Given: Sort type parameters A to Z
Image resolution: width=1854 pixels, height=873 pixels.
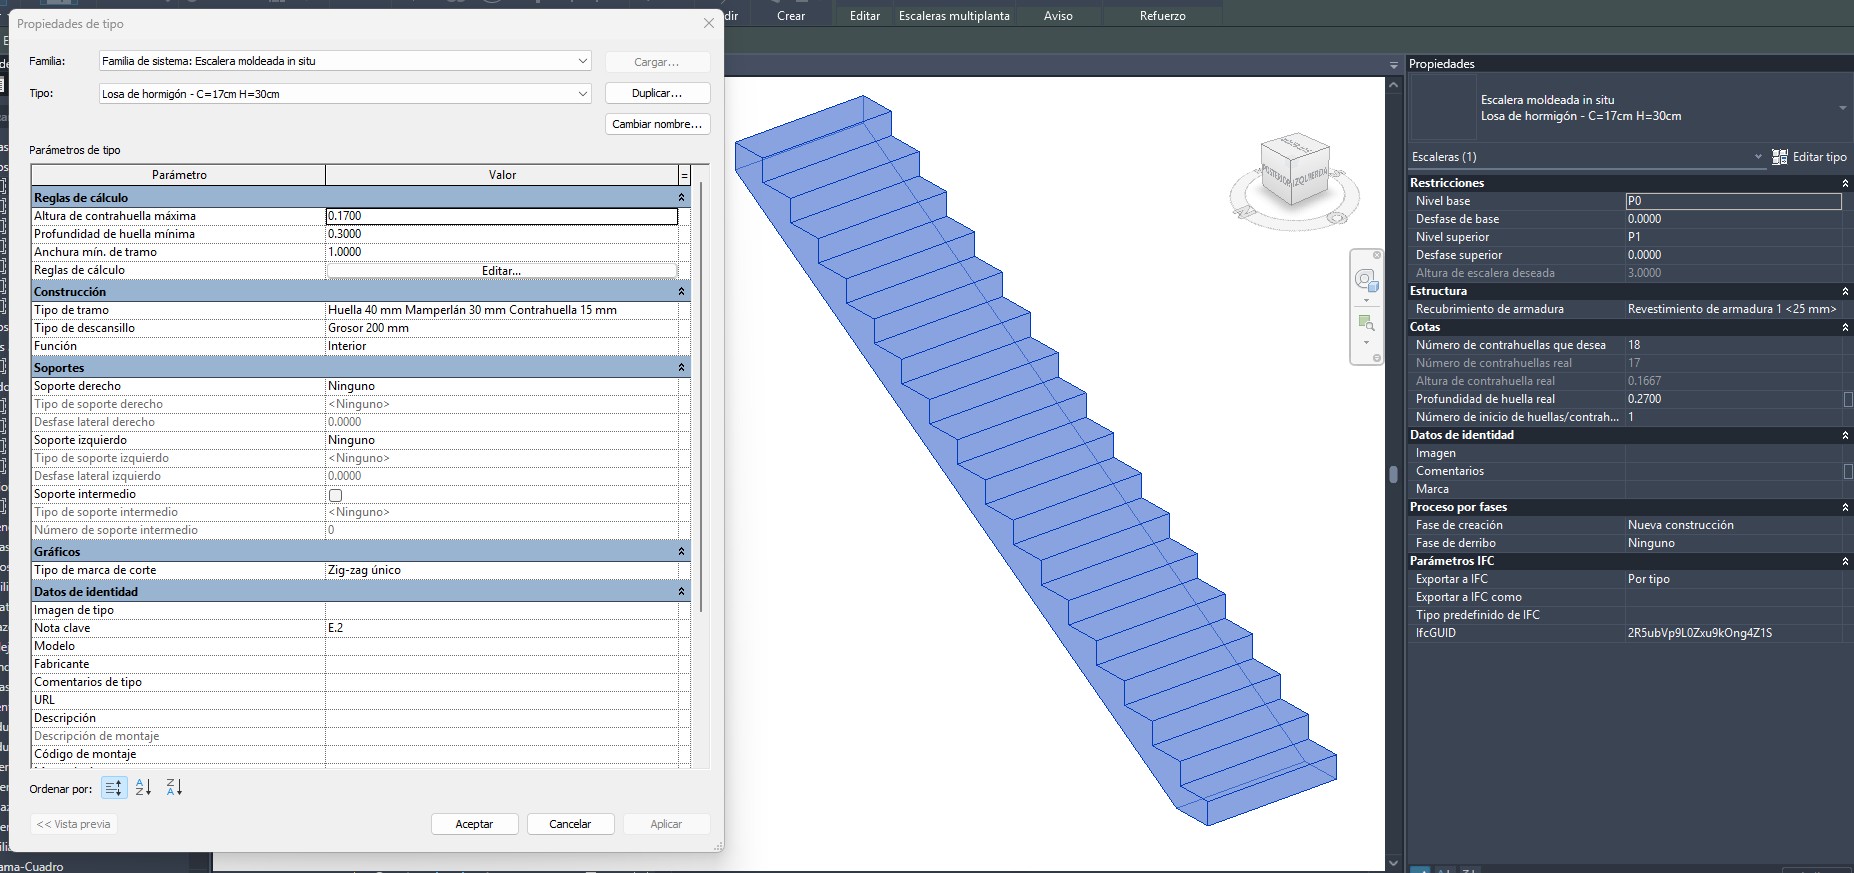Looking at the screenshot, I should click(x=143, y=788).
